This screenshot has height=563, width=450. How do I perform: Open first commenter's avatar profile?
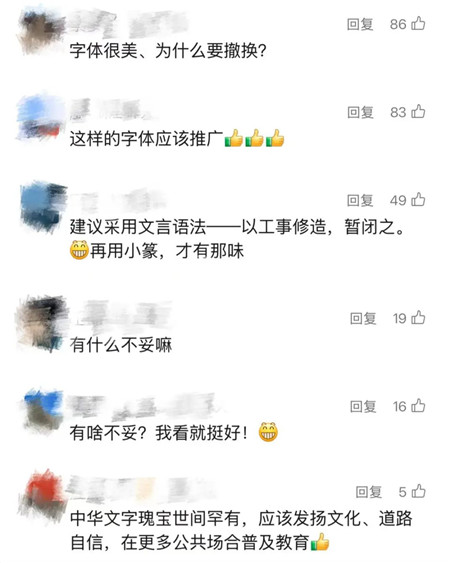pyautogui.click(x=40, y=32)
